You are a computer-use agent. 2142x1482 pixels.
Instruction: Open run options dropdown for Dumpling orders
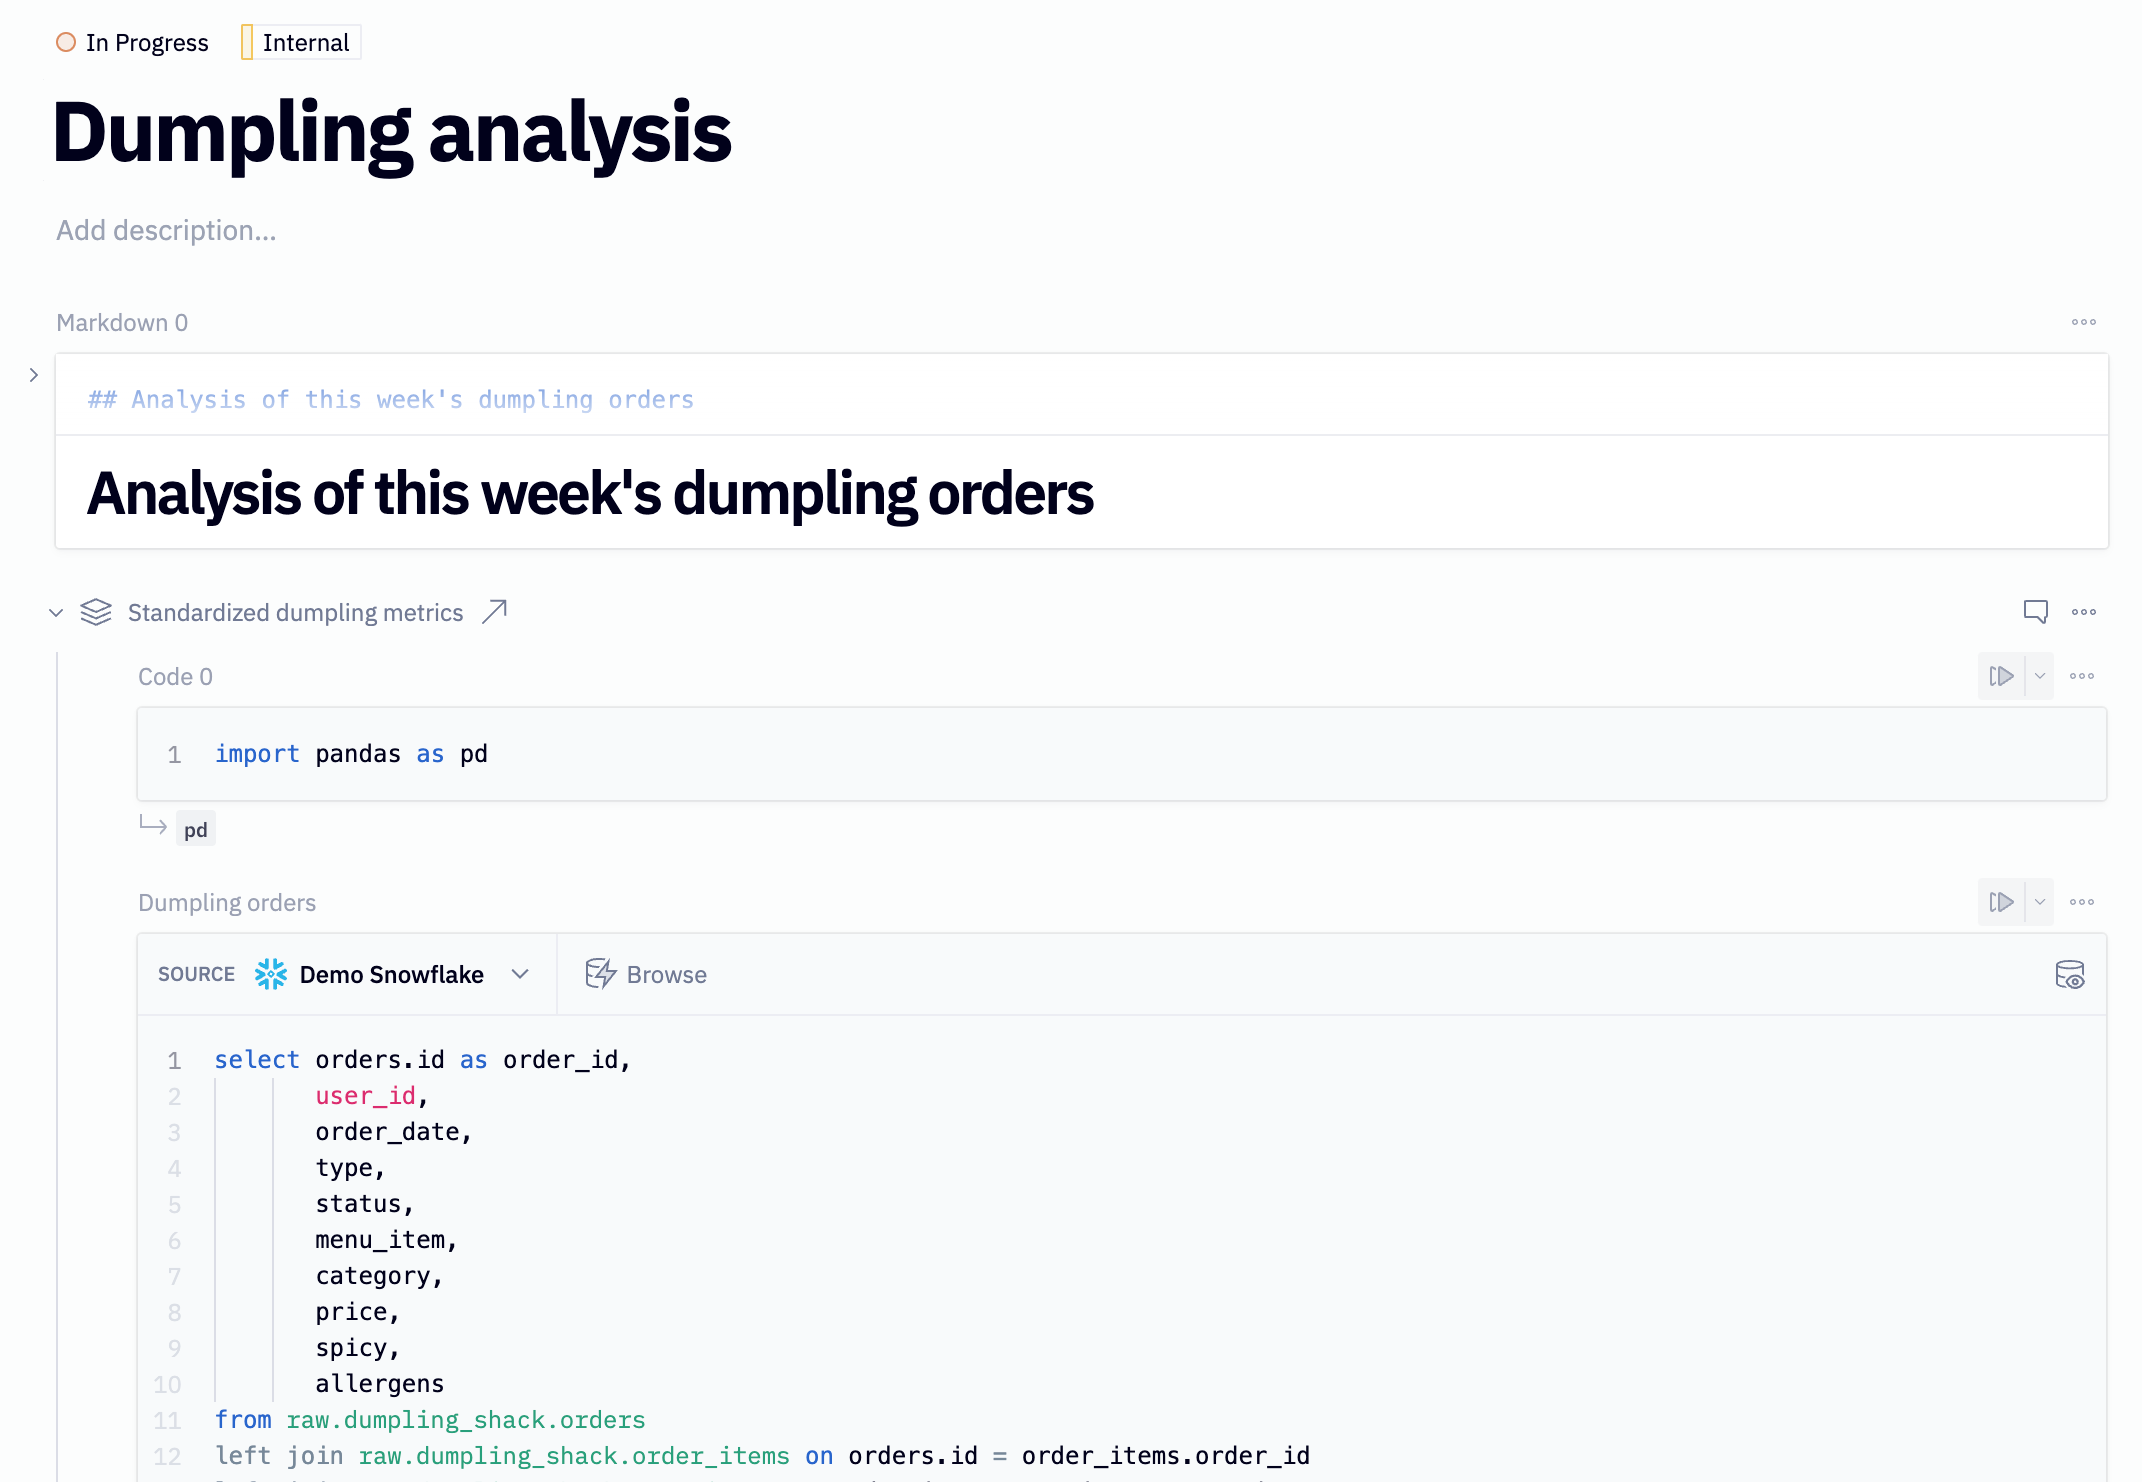point(2040,902)
